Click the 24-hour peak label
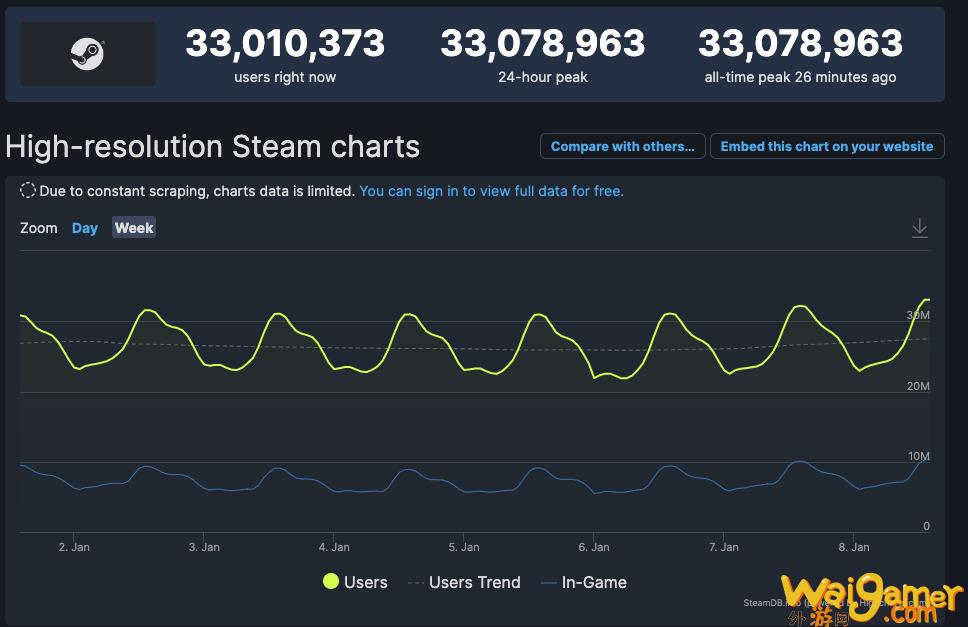Image resolution: width=968 pixels, height=627 pixels. pos(543,77)
